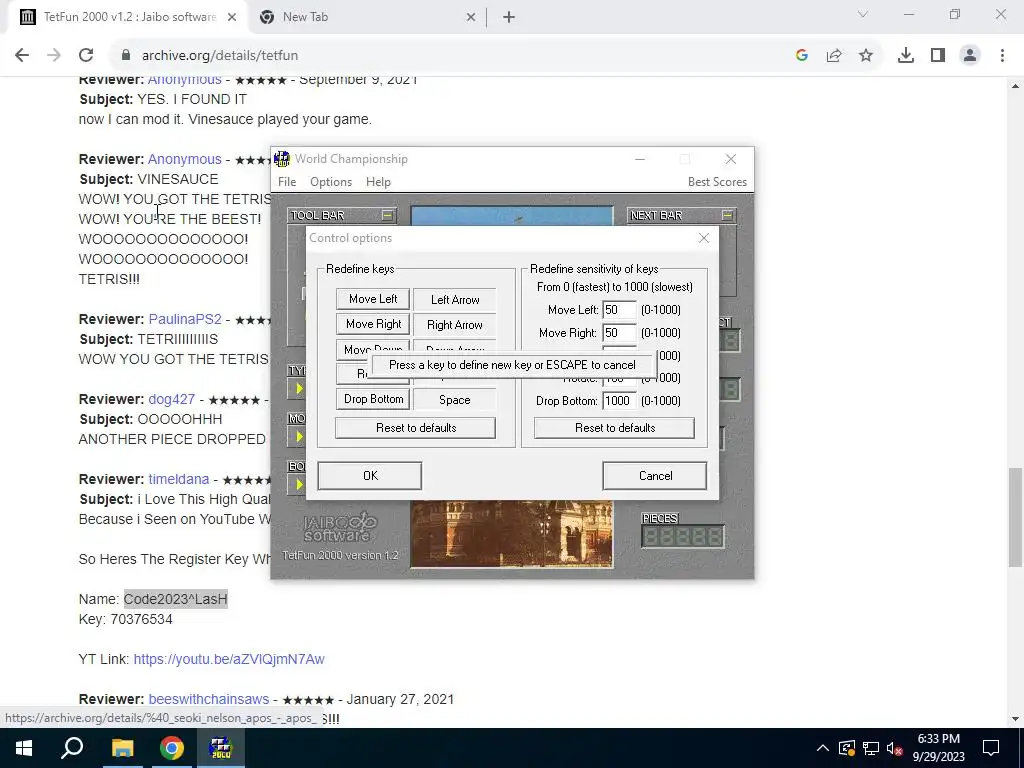
Task: Click the Move Left key button
Action: tap(373, 299)
